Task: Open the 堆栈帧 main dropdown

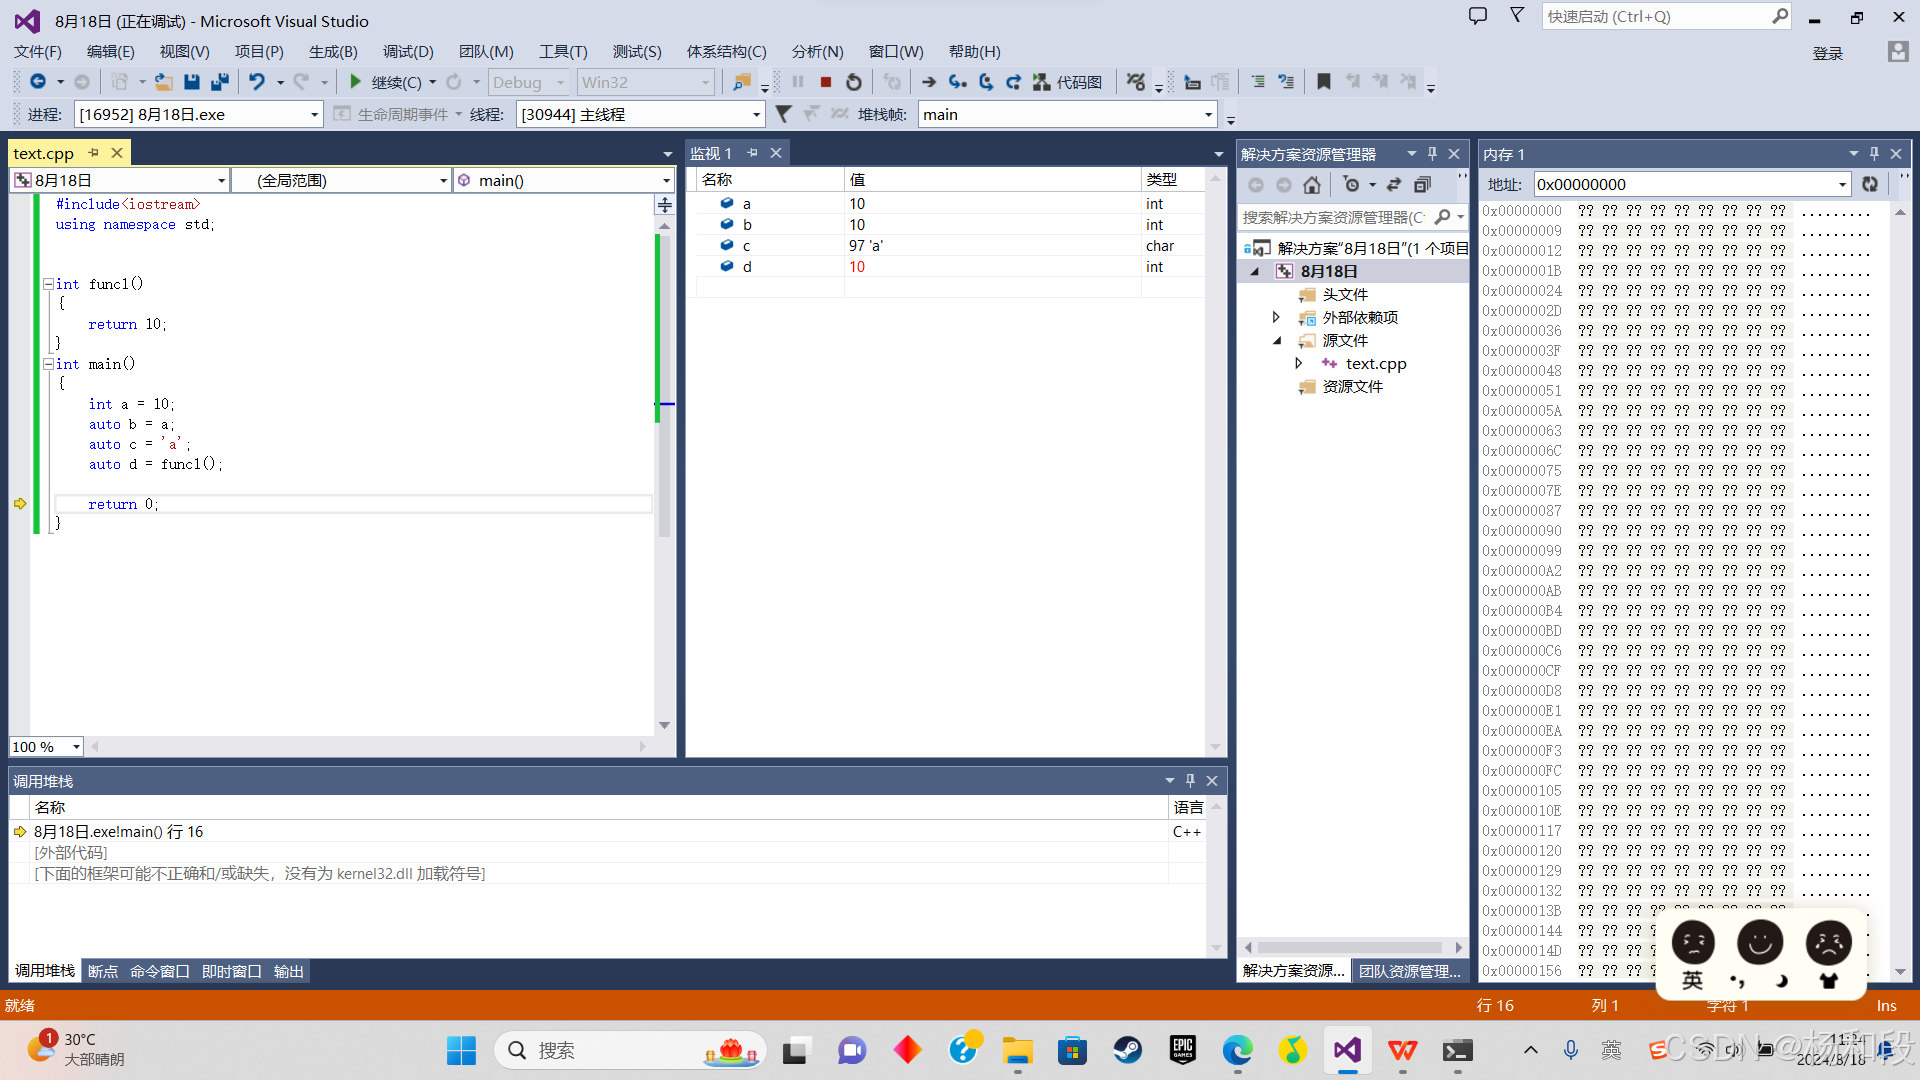Action: (1208, 115)
